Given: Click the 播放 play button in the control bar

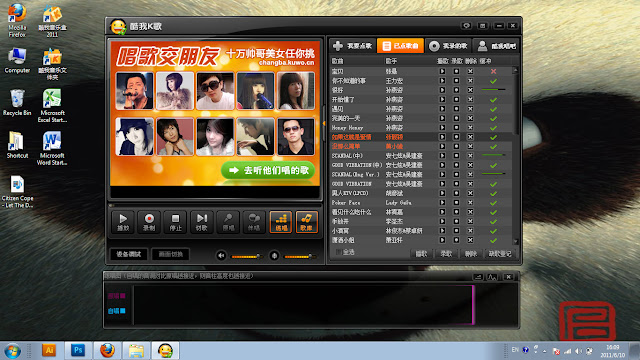Looking at the screenshot, I should [123, 222].
